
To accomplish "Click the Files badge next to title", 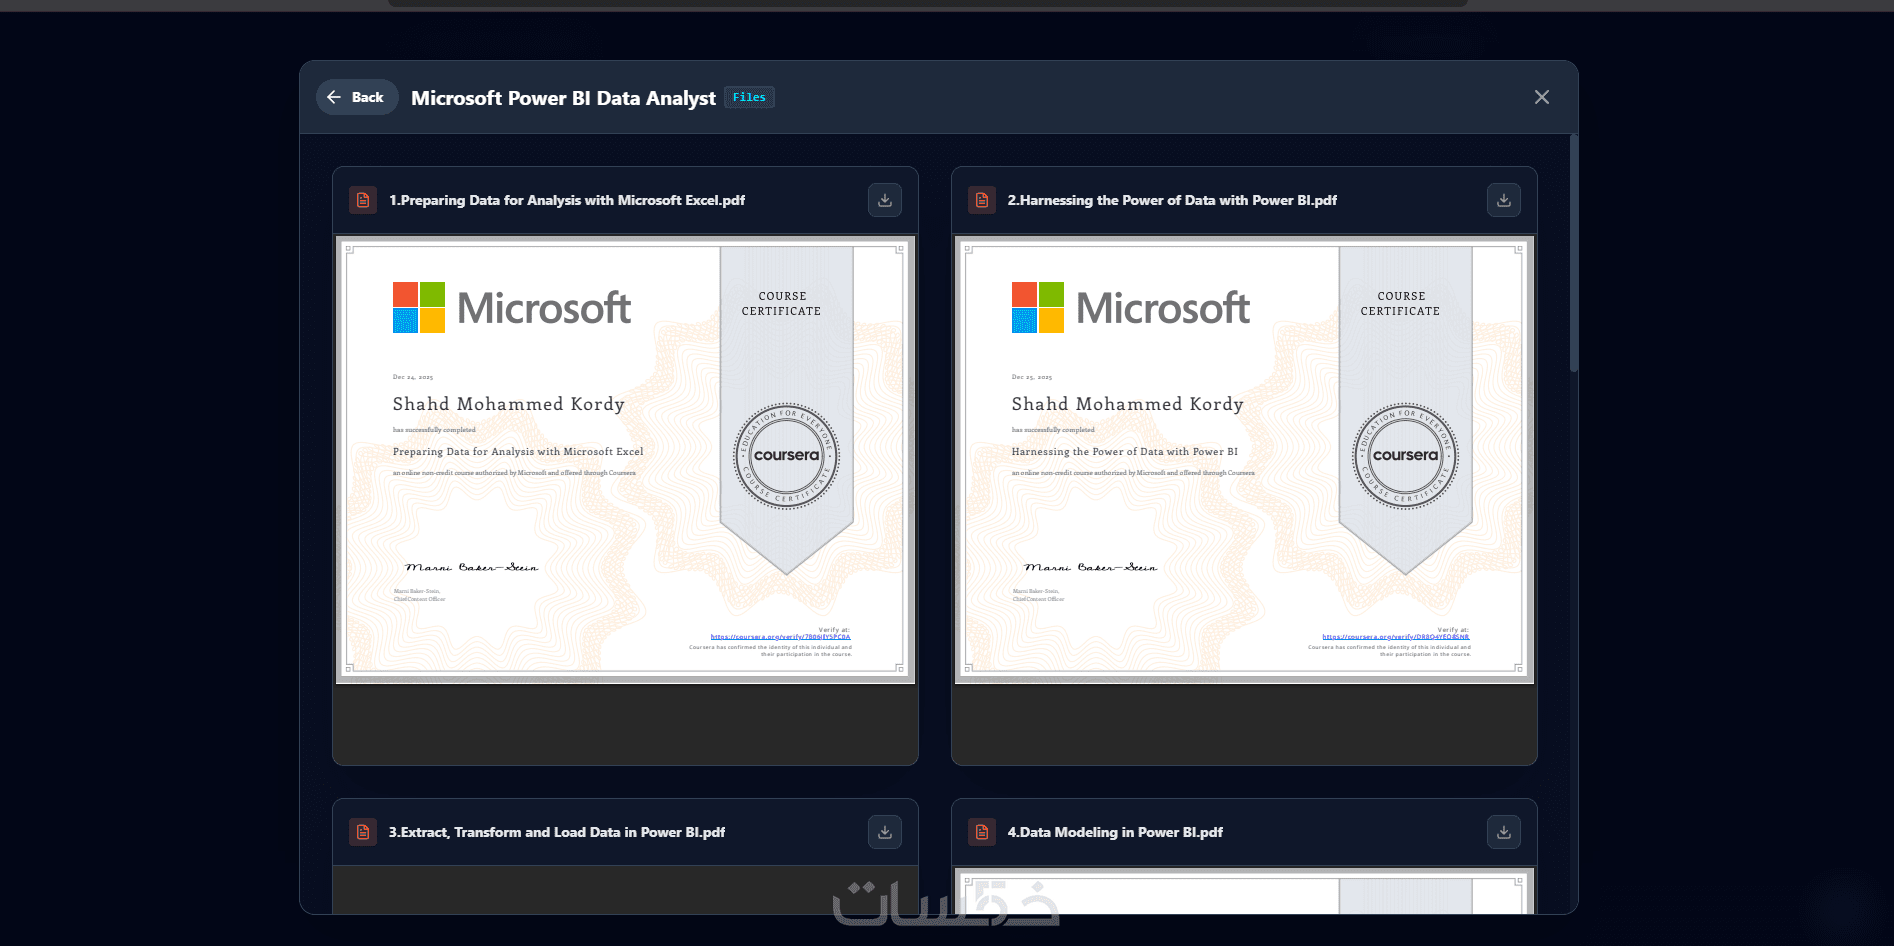I will [749, 97].
